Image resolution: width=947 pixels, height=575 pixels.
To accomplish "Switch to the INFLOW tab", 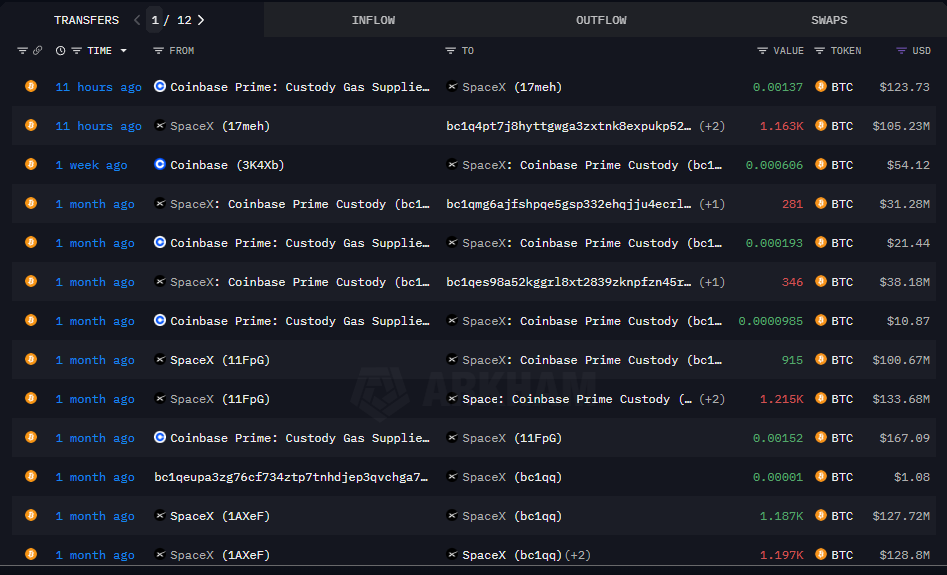I will [x=373, y=20].
